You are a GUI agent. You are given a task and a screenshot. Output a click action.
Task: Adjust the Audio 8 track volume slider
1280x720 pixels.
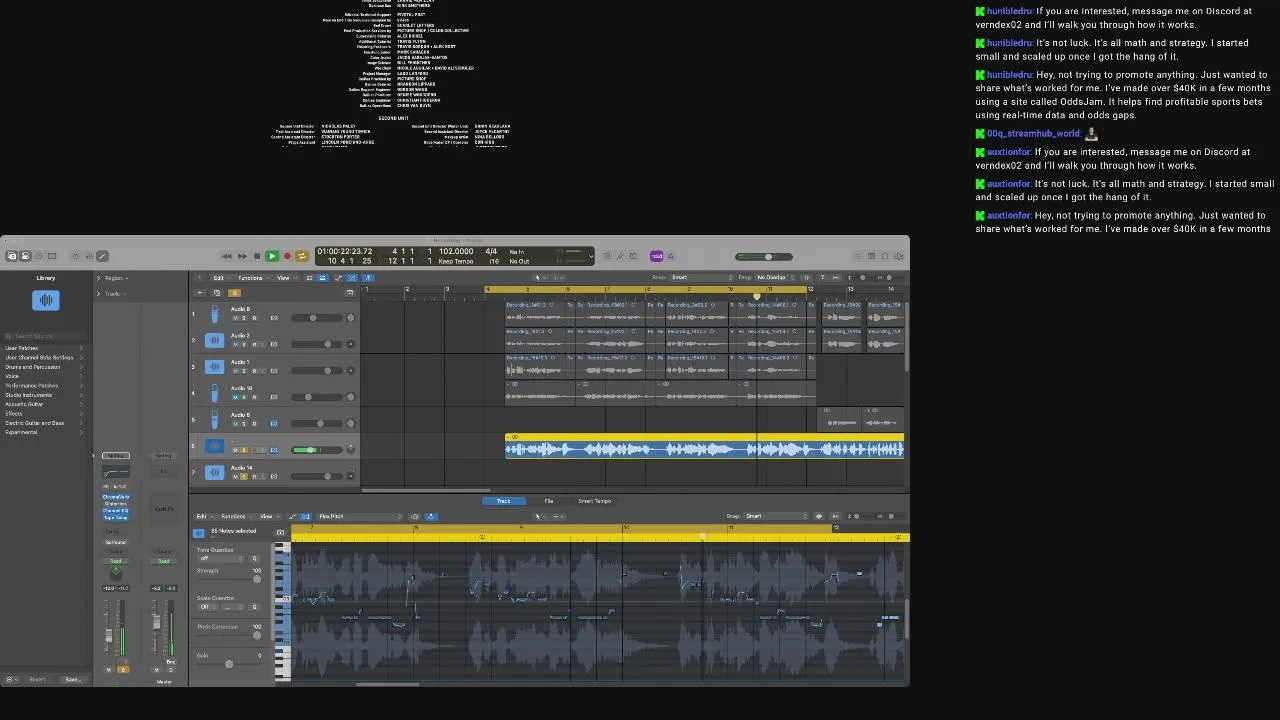coord(317,318)
